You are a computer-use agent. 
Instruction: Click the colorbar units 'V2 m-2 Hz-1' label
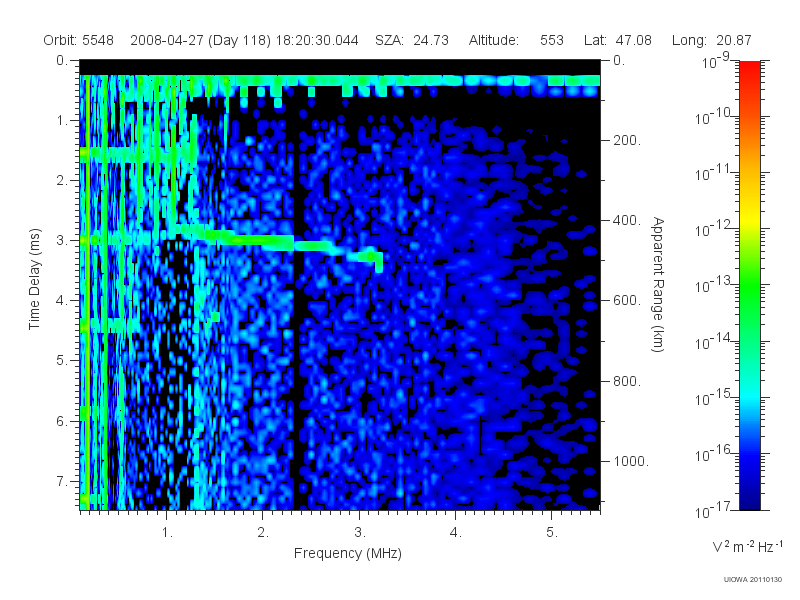tap(747, 546)
